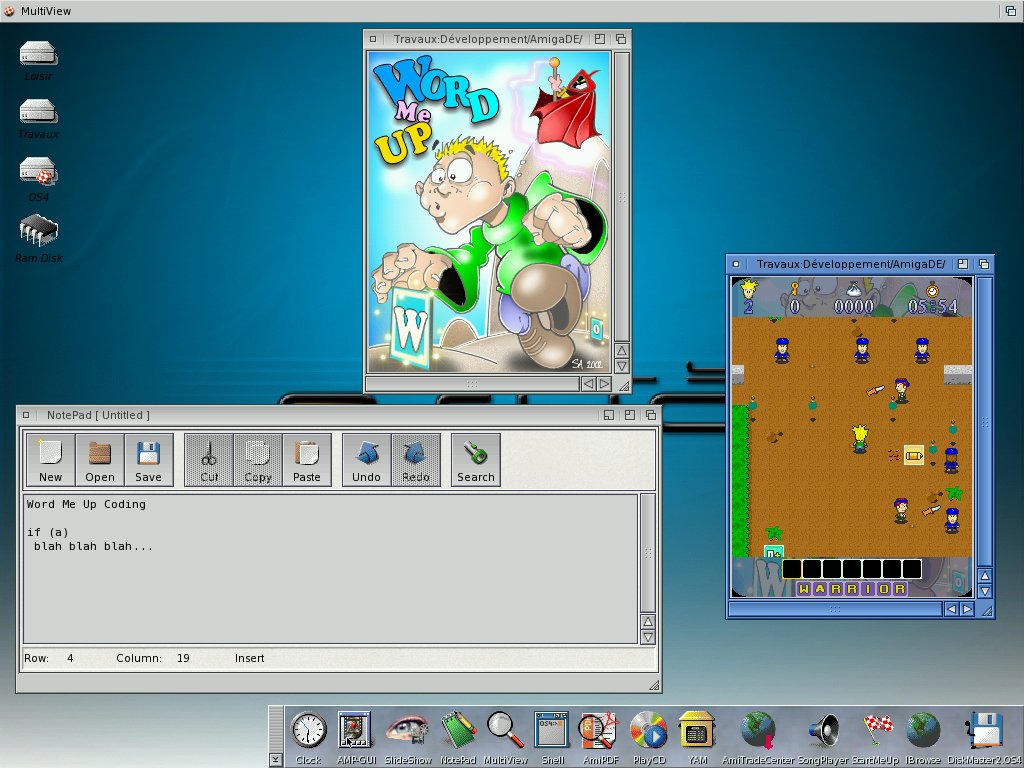The image size is (1024, 768).
Task: Click vertical scrollbar of Word Me Up cover window
Action: (x=622, y=197)
